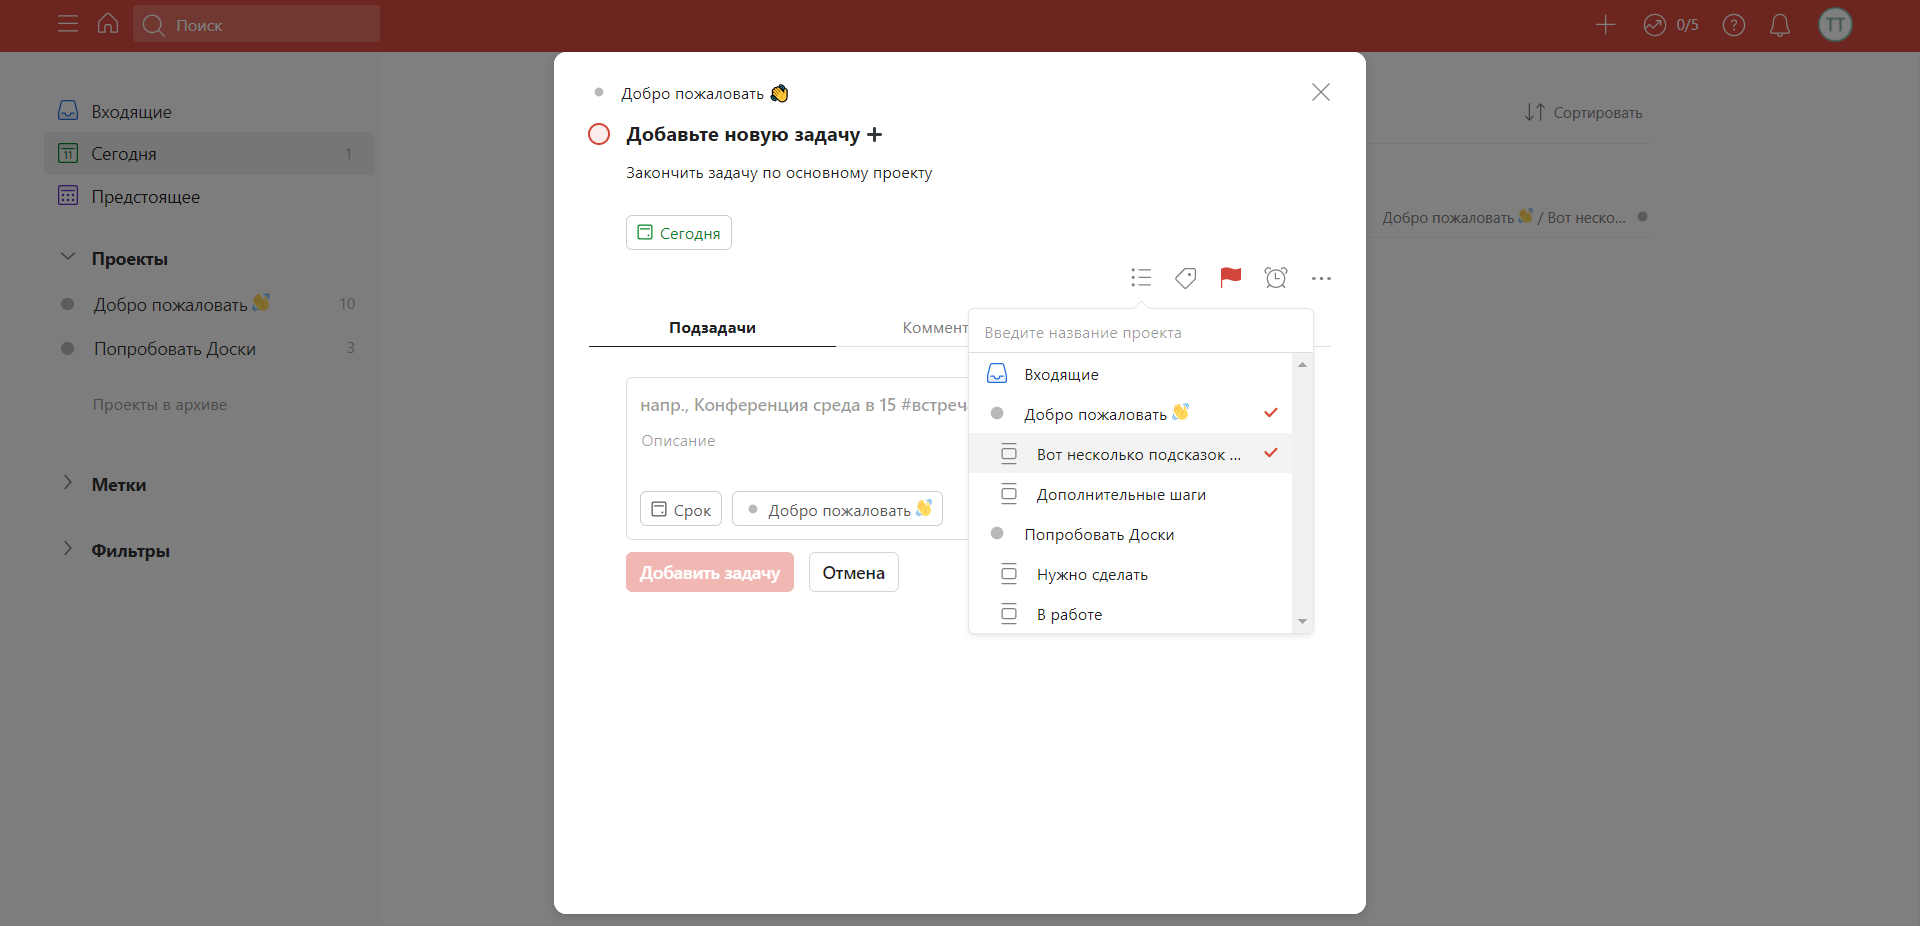Mark task Добавьте новую задачу complete
The image size is (1920, 926).
(599, 134)
